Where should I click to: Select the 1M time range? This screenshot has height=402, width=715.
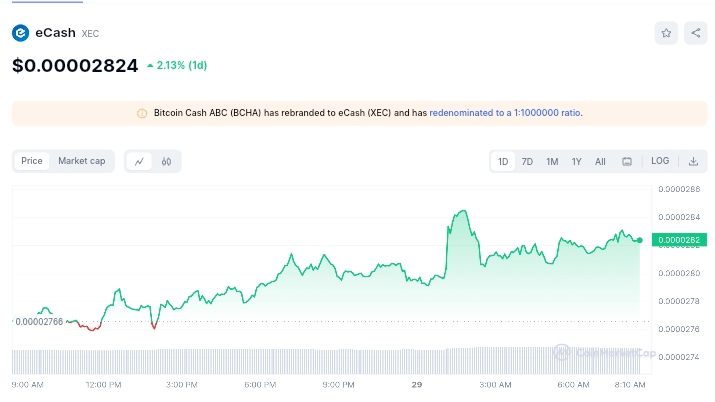coord(552,161)
